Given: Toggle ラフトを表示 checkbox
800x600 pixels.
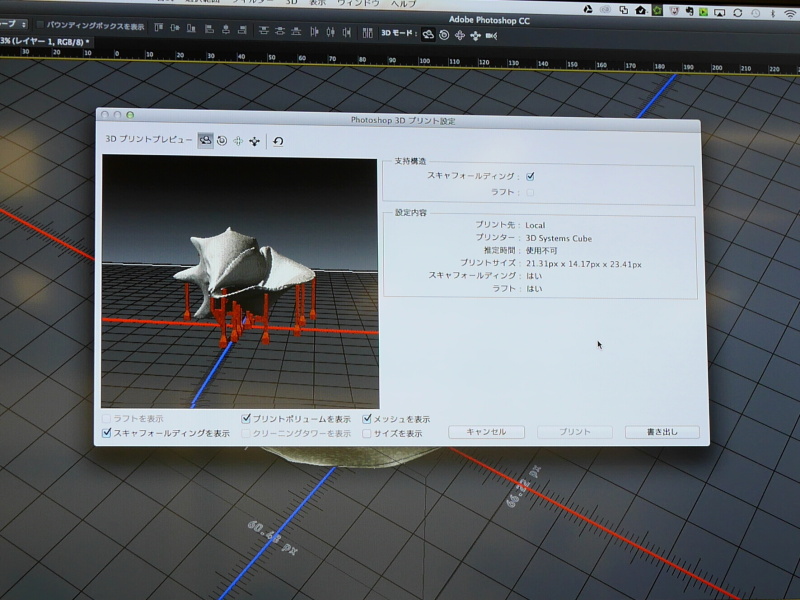Looking at the screenshot, I should click(106, 418).
